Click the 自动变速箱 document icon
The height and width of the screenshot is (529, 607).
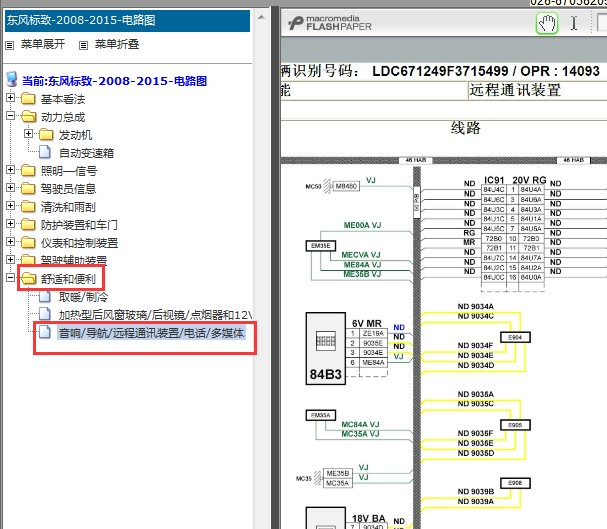click(45, 152)
